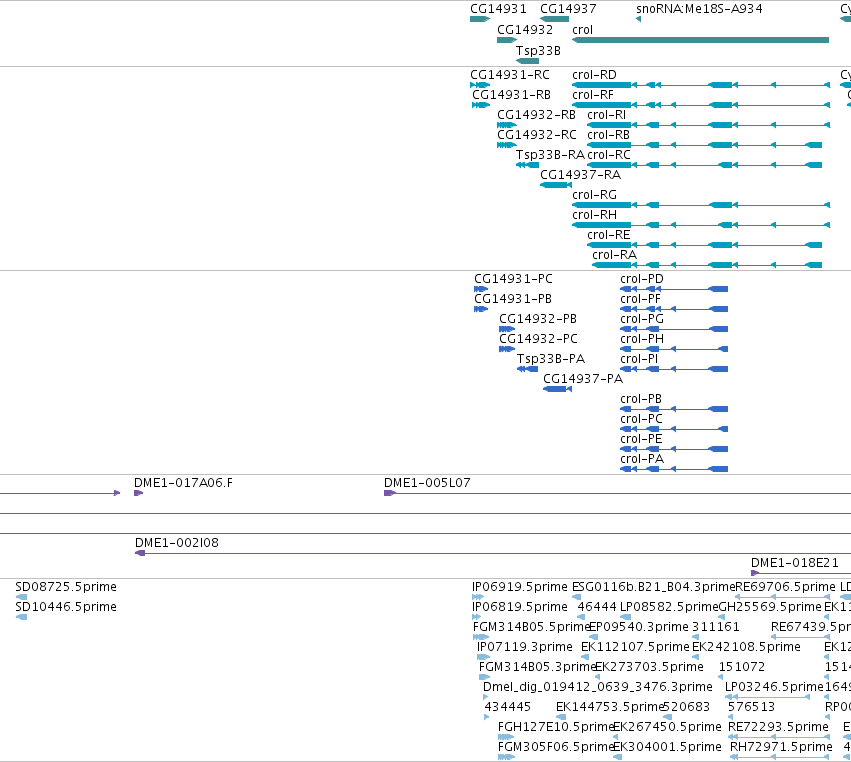Click EST RH72971.5prime label
Viewport: 851px width, 762px height.
coord(781,747)
